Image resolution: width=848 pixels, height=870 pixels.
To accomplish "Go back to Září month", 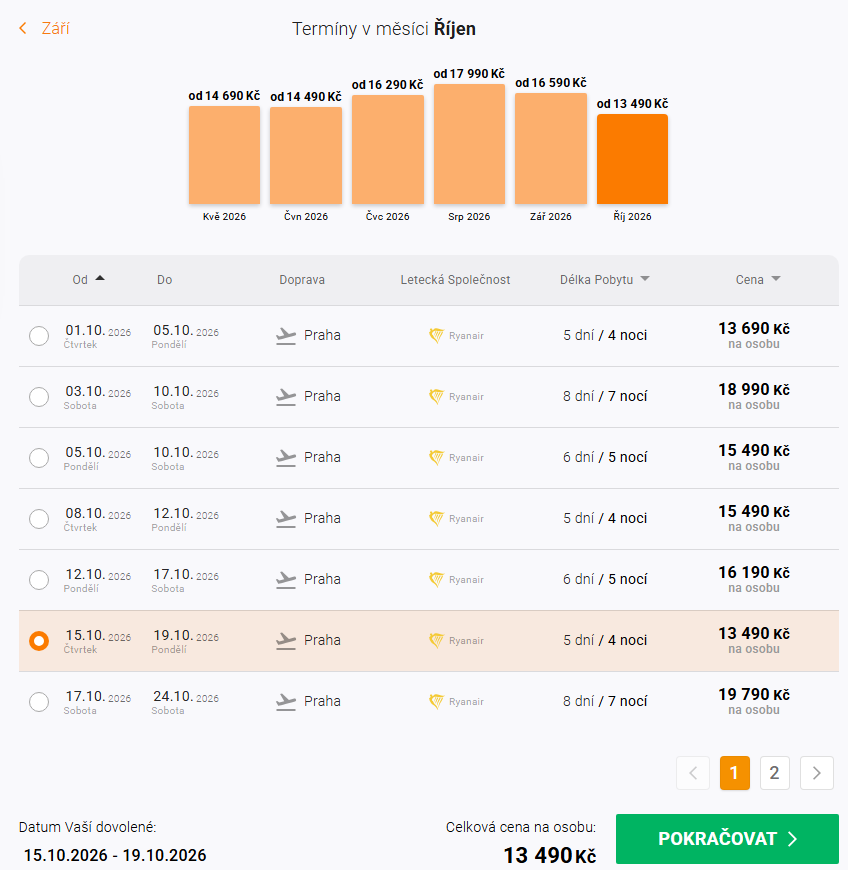I will coord(45,29).
